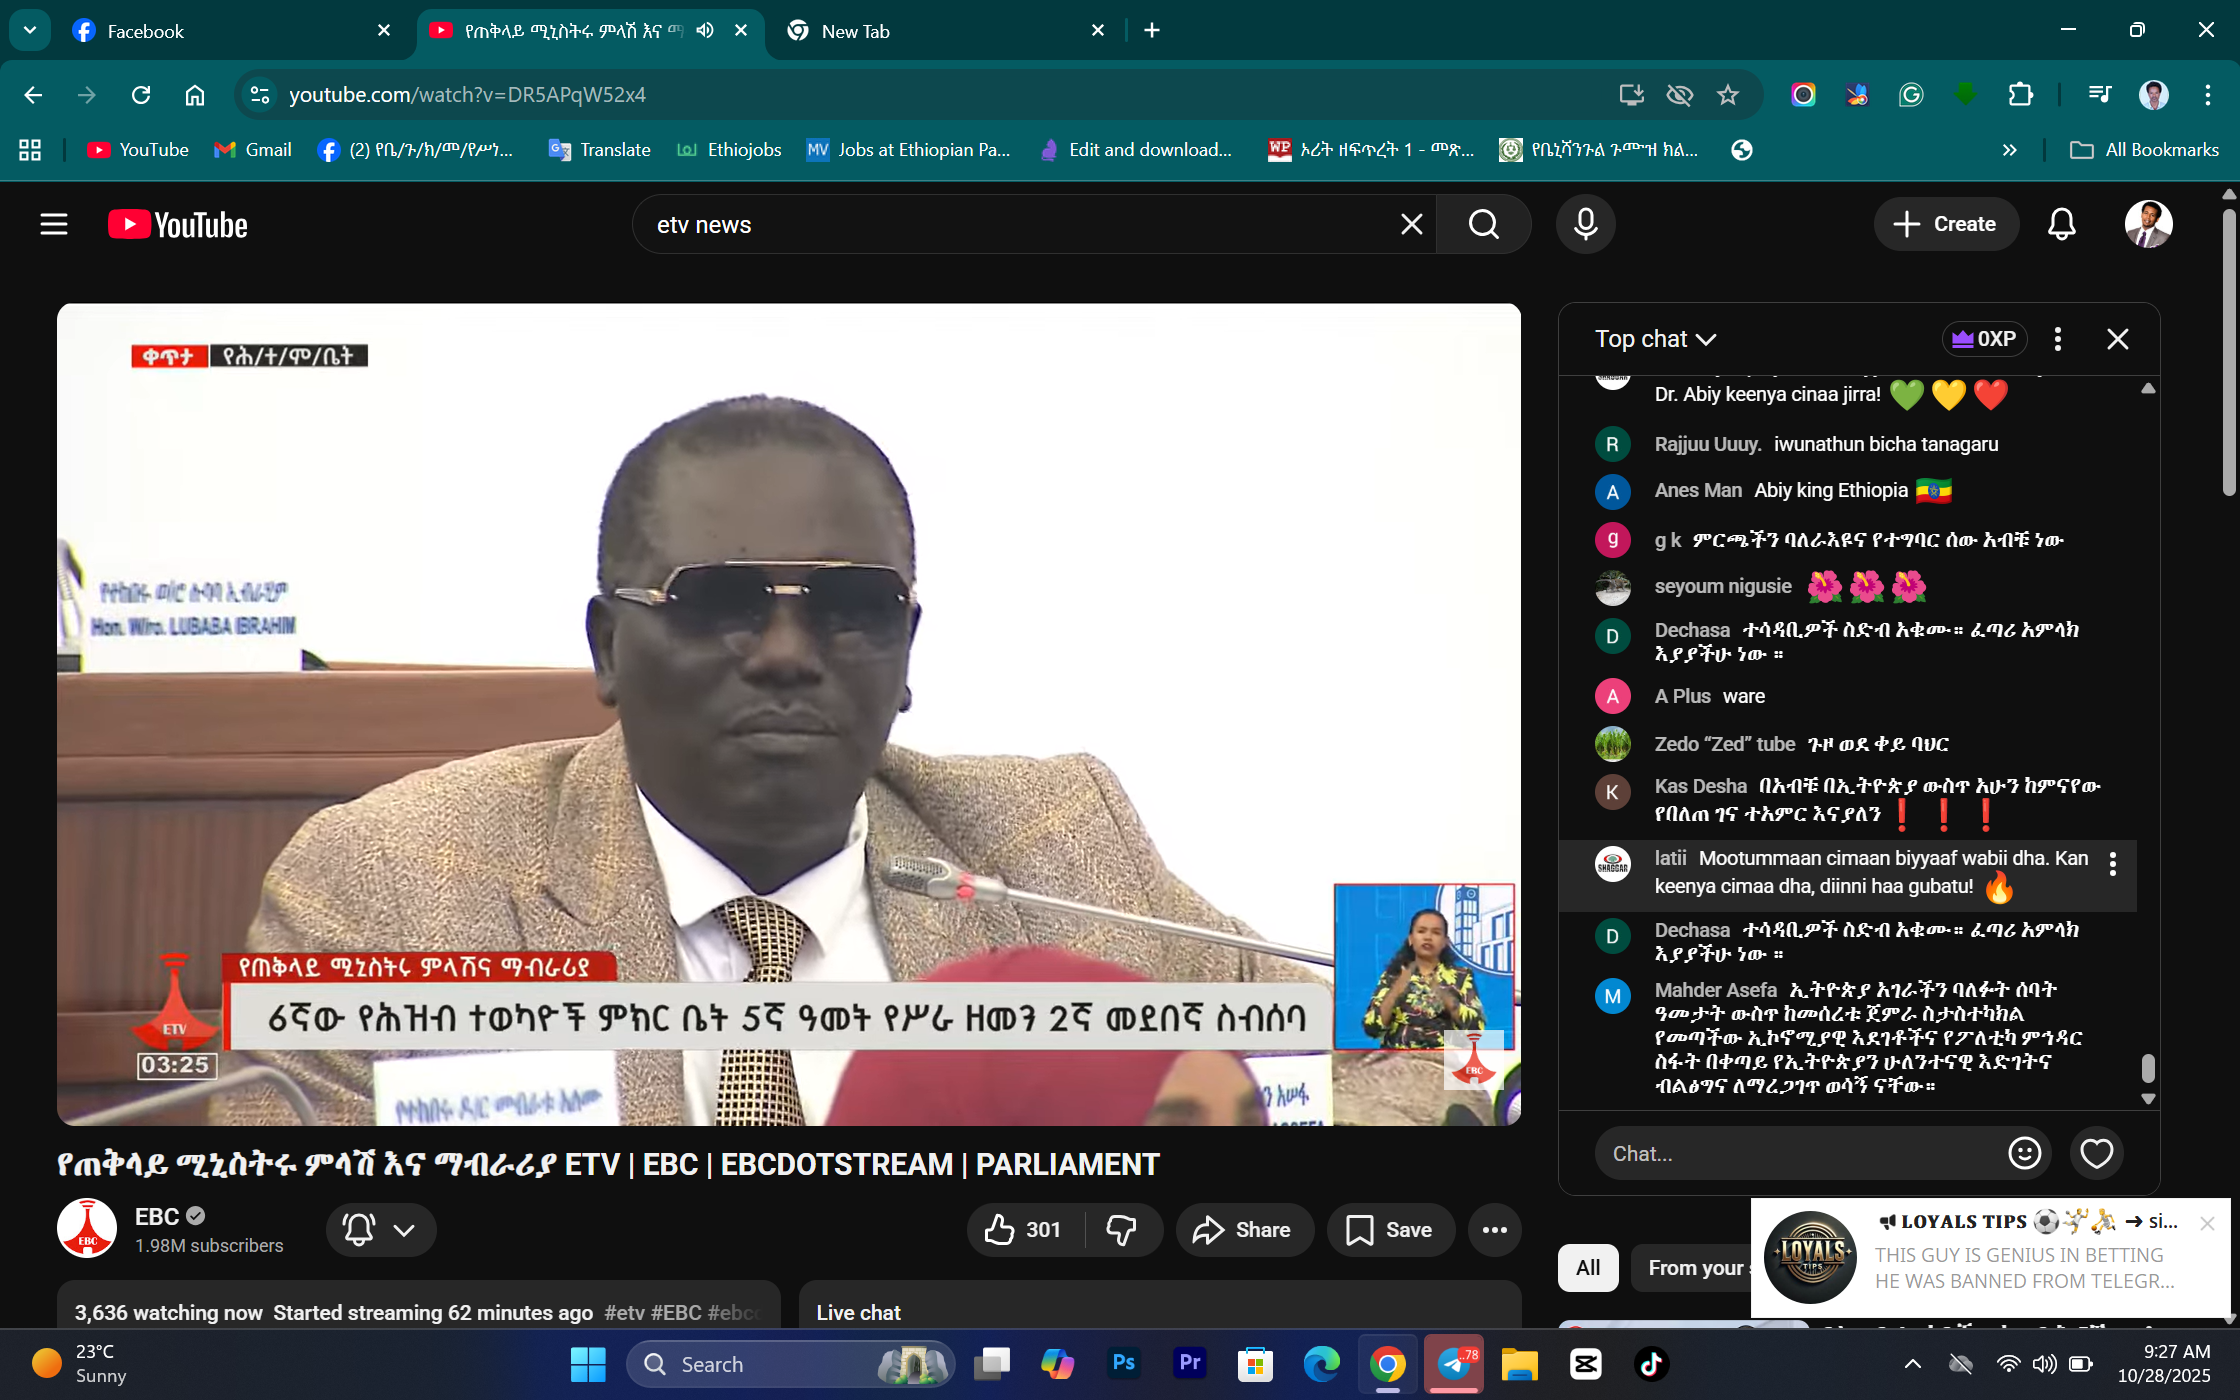Viewport: 2240px width, 1400px height.
Task: Dislike the video with thumbs down
Action: [1122, 1230]
